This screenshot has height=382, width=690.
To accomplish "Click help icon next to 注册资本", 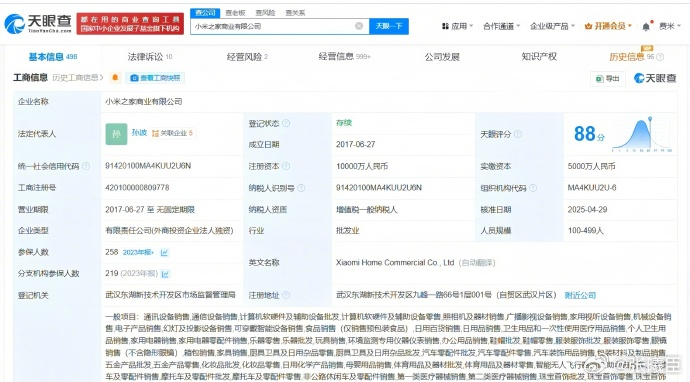I will click(286, 166).
